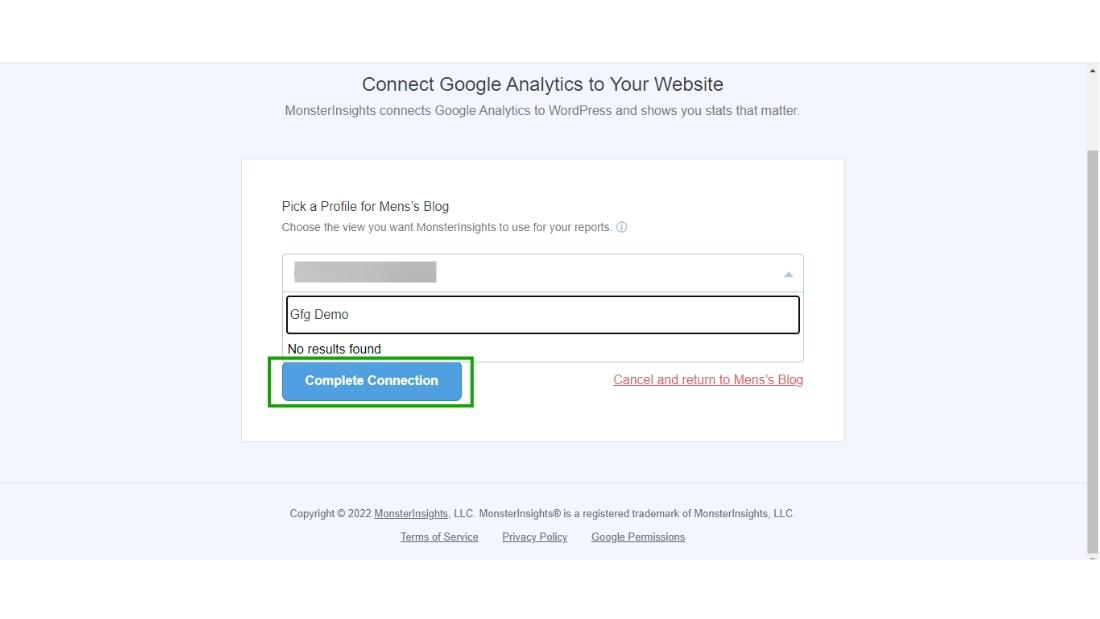This screenshot has width=1100, height=619.
Task: Open the Terms of Service link
Action: click(439, 537)
